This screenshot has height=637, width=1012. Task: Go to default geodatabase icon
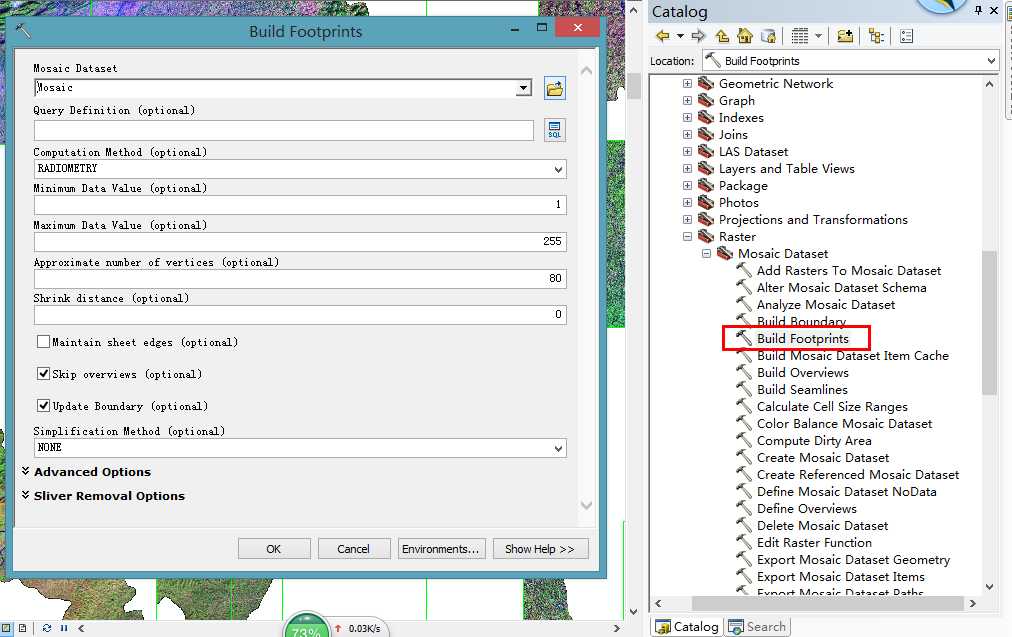[768, 36]
